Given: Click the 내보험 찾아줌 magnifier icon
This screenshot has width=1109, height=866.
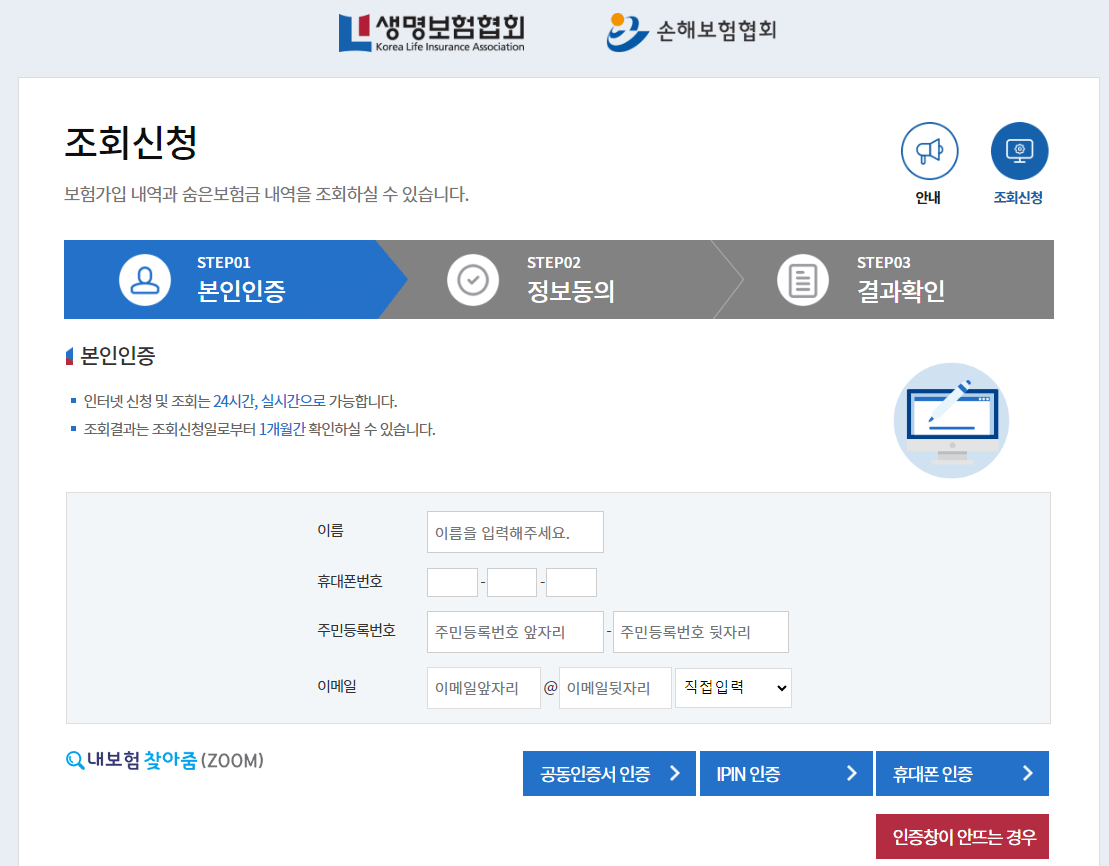Looking at the screenshot, I should (x=74, y=761).
